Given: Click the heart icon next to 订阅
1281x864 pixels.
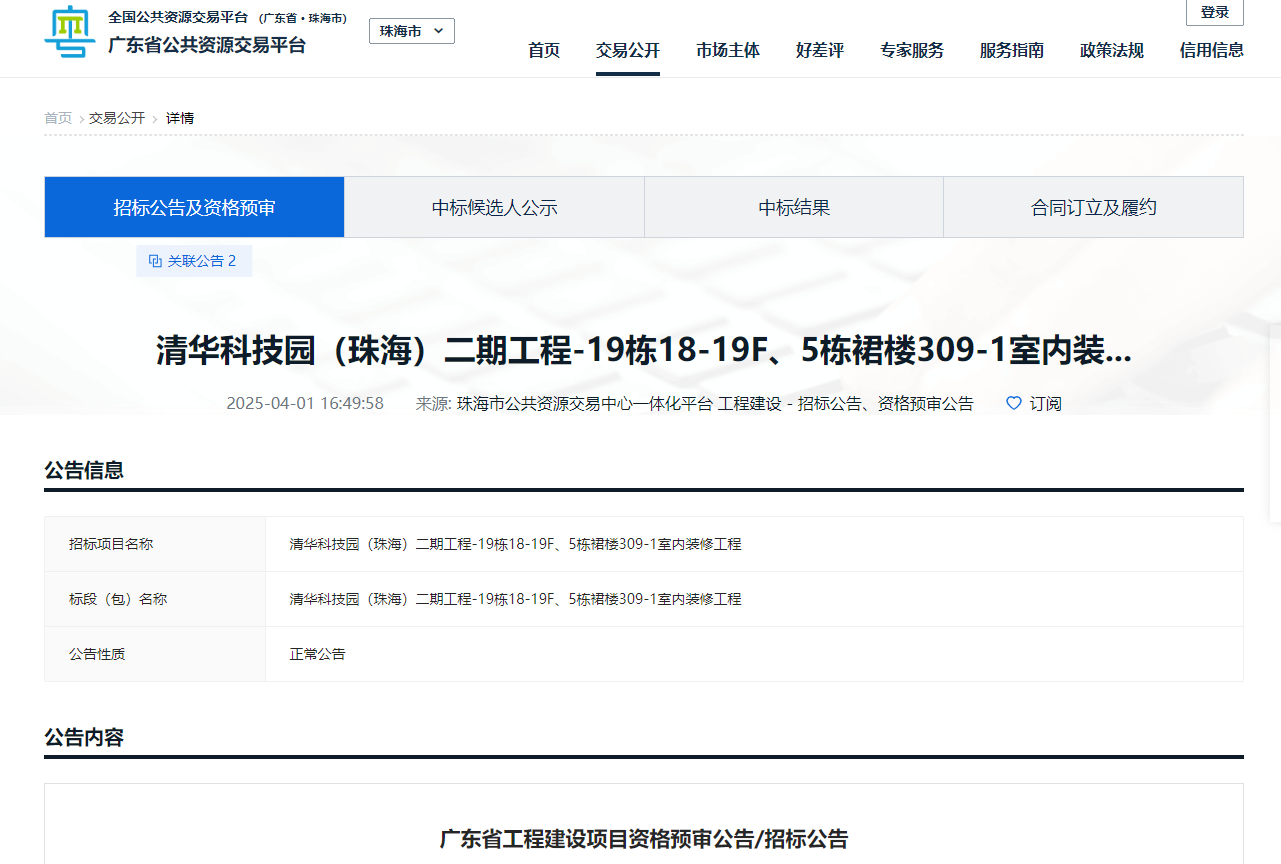Looking at the screenshot, I should coord(1012,403).
